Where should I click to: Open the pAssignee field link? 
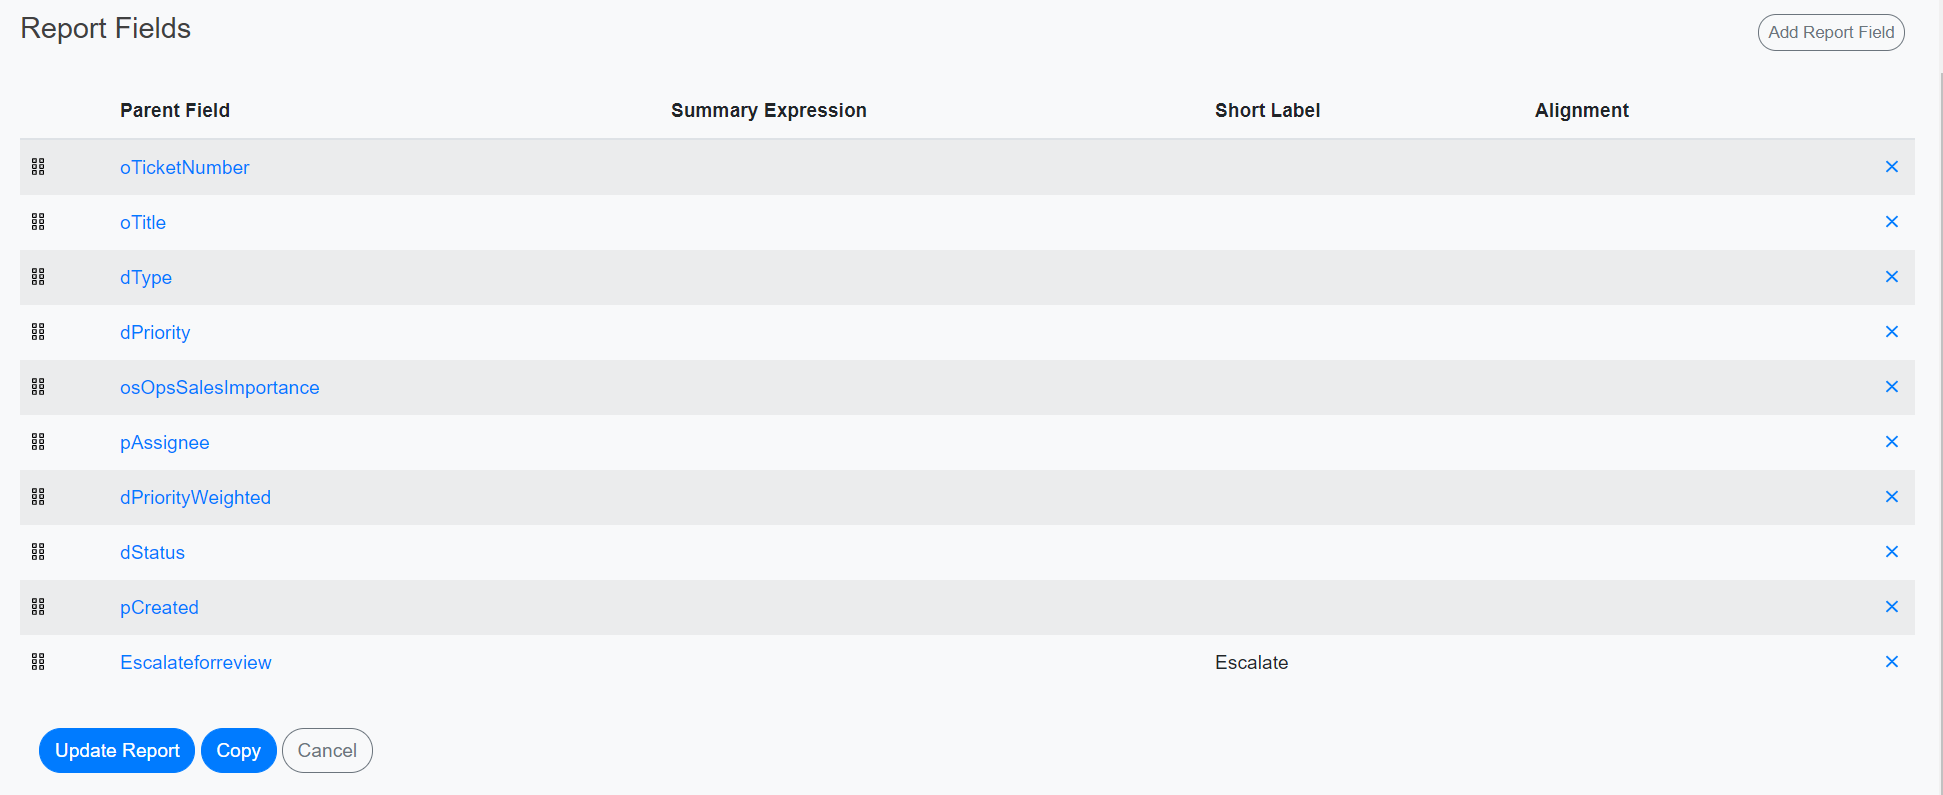pos(164,443)
